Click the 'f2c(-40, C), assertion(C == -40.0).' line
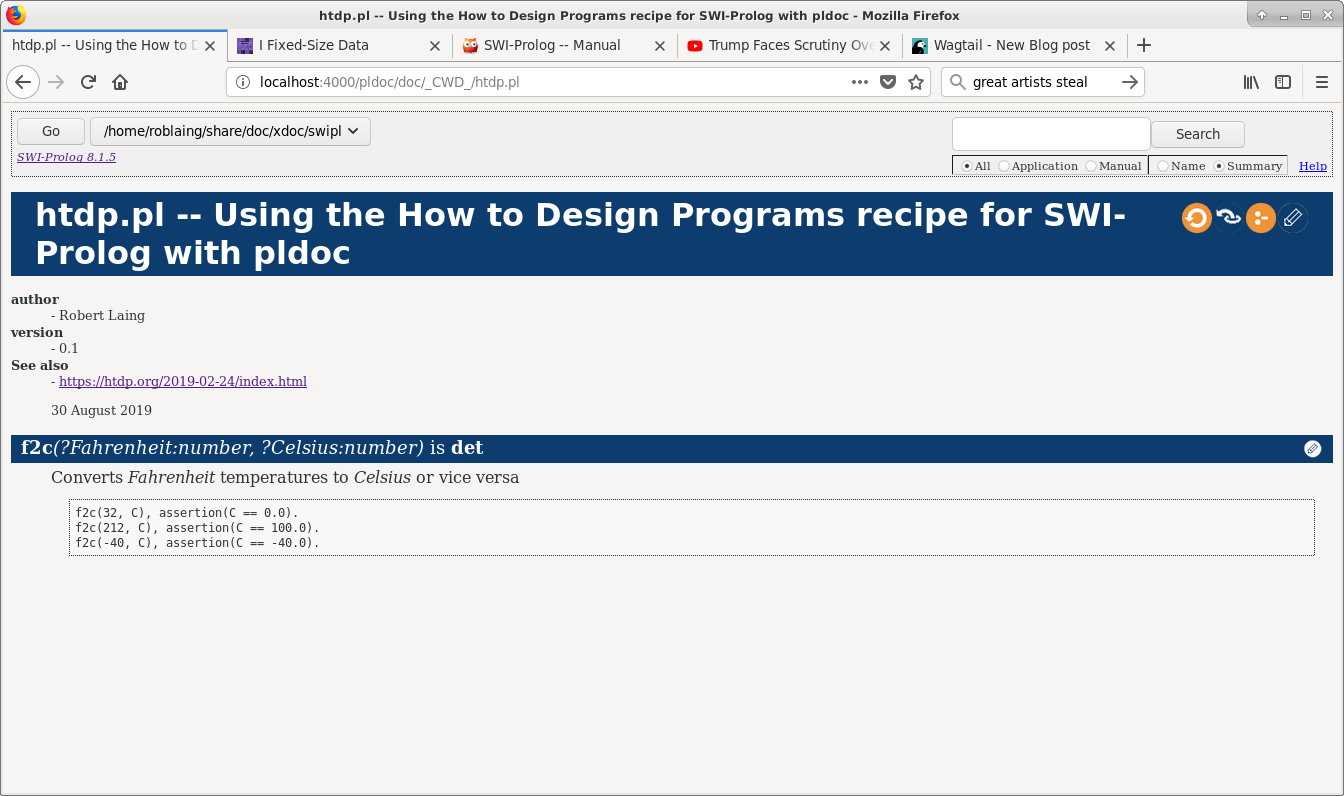Screen dimensions: 1344x796 tap(198, 543)
